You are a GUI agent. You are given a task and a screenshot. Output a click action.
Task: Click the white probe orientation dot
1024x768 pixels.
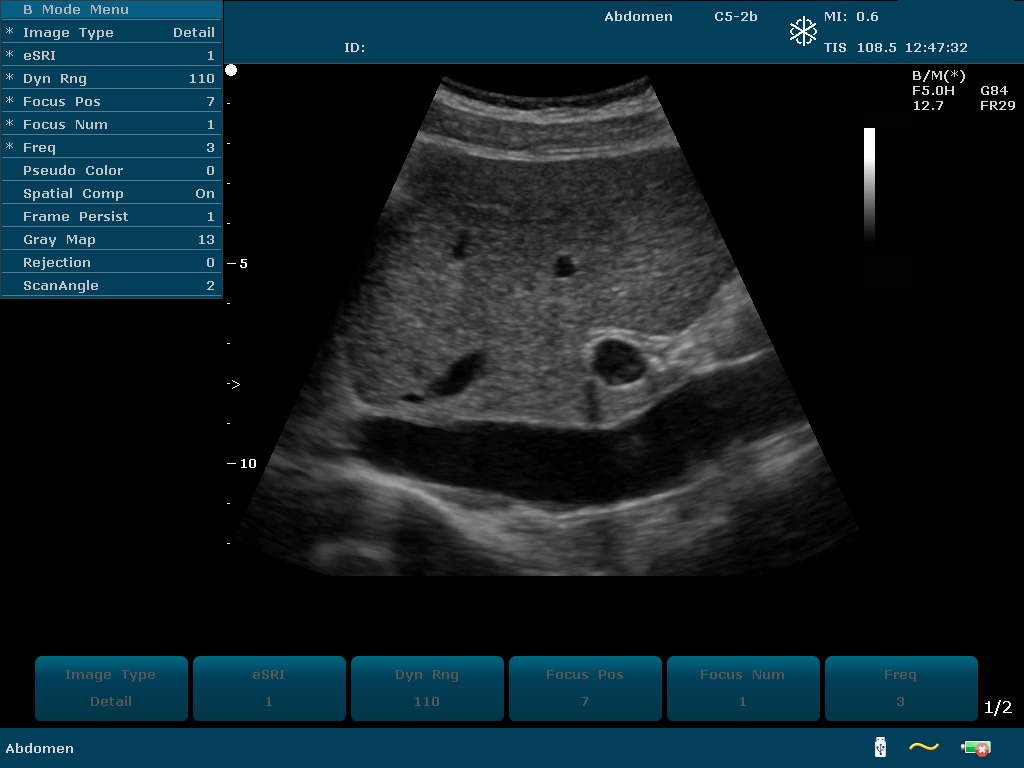pyautogui.click(x=231, y=70)
